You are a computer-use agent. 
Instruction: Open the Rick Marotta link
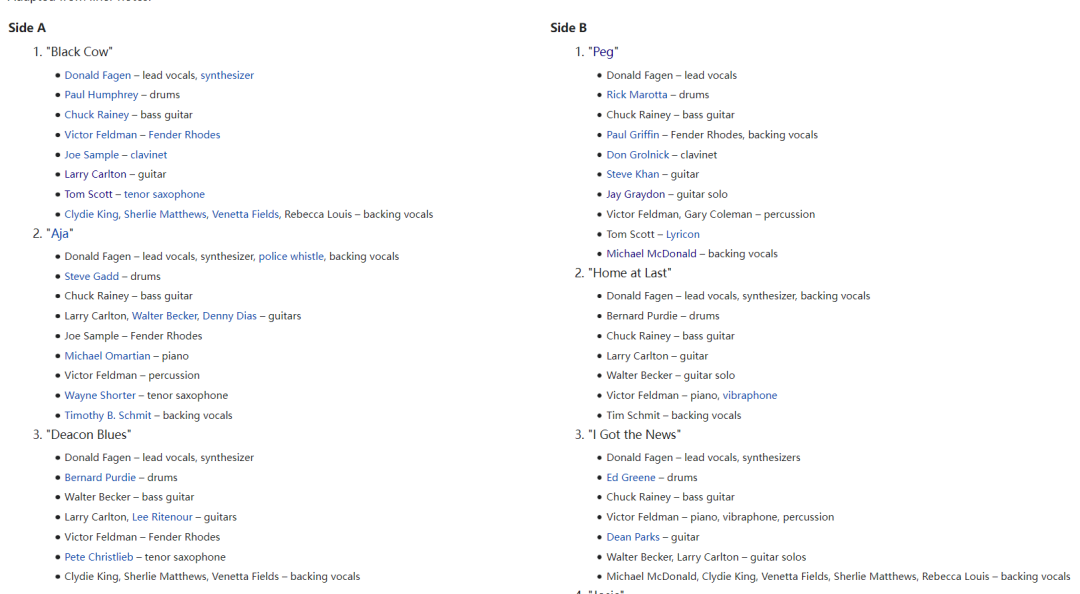[x=636, y=94]
